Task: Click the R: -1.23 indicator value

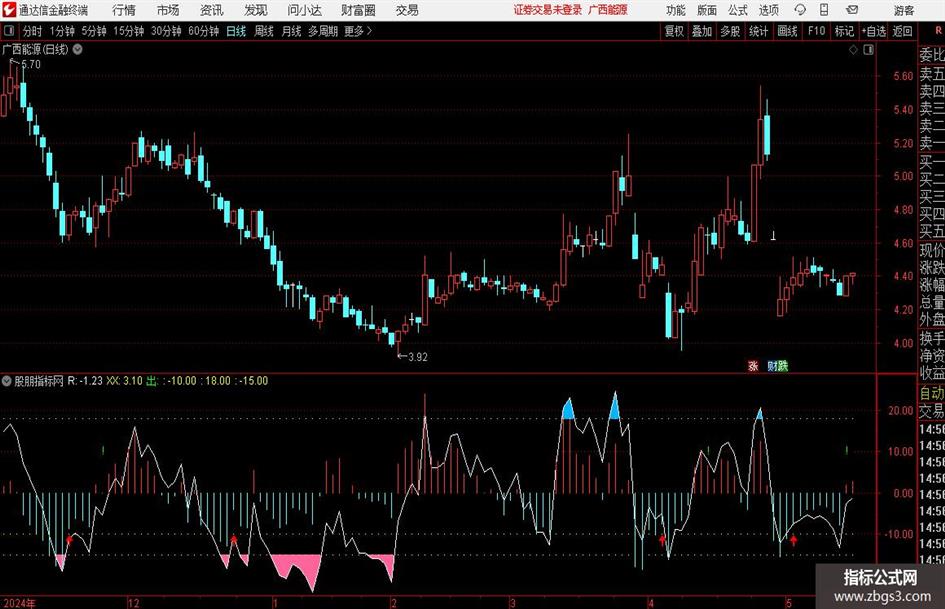Action: tap(85, 381)
